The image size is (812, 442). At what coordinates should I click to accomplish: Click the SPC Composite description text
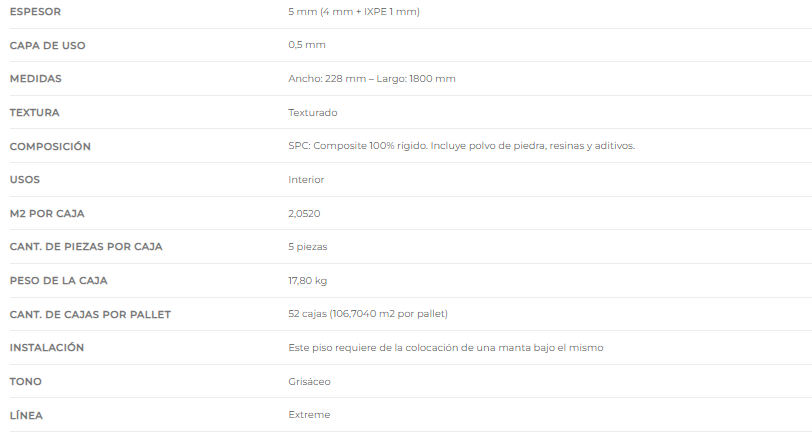pos(461,146)
